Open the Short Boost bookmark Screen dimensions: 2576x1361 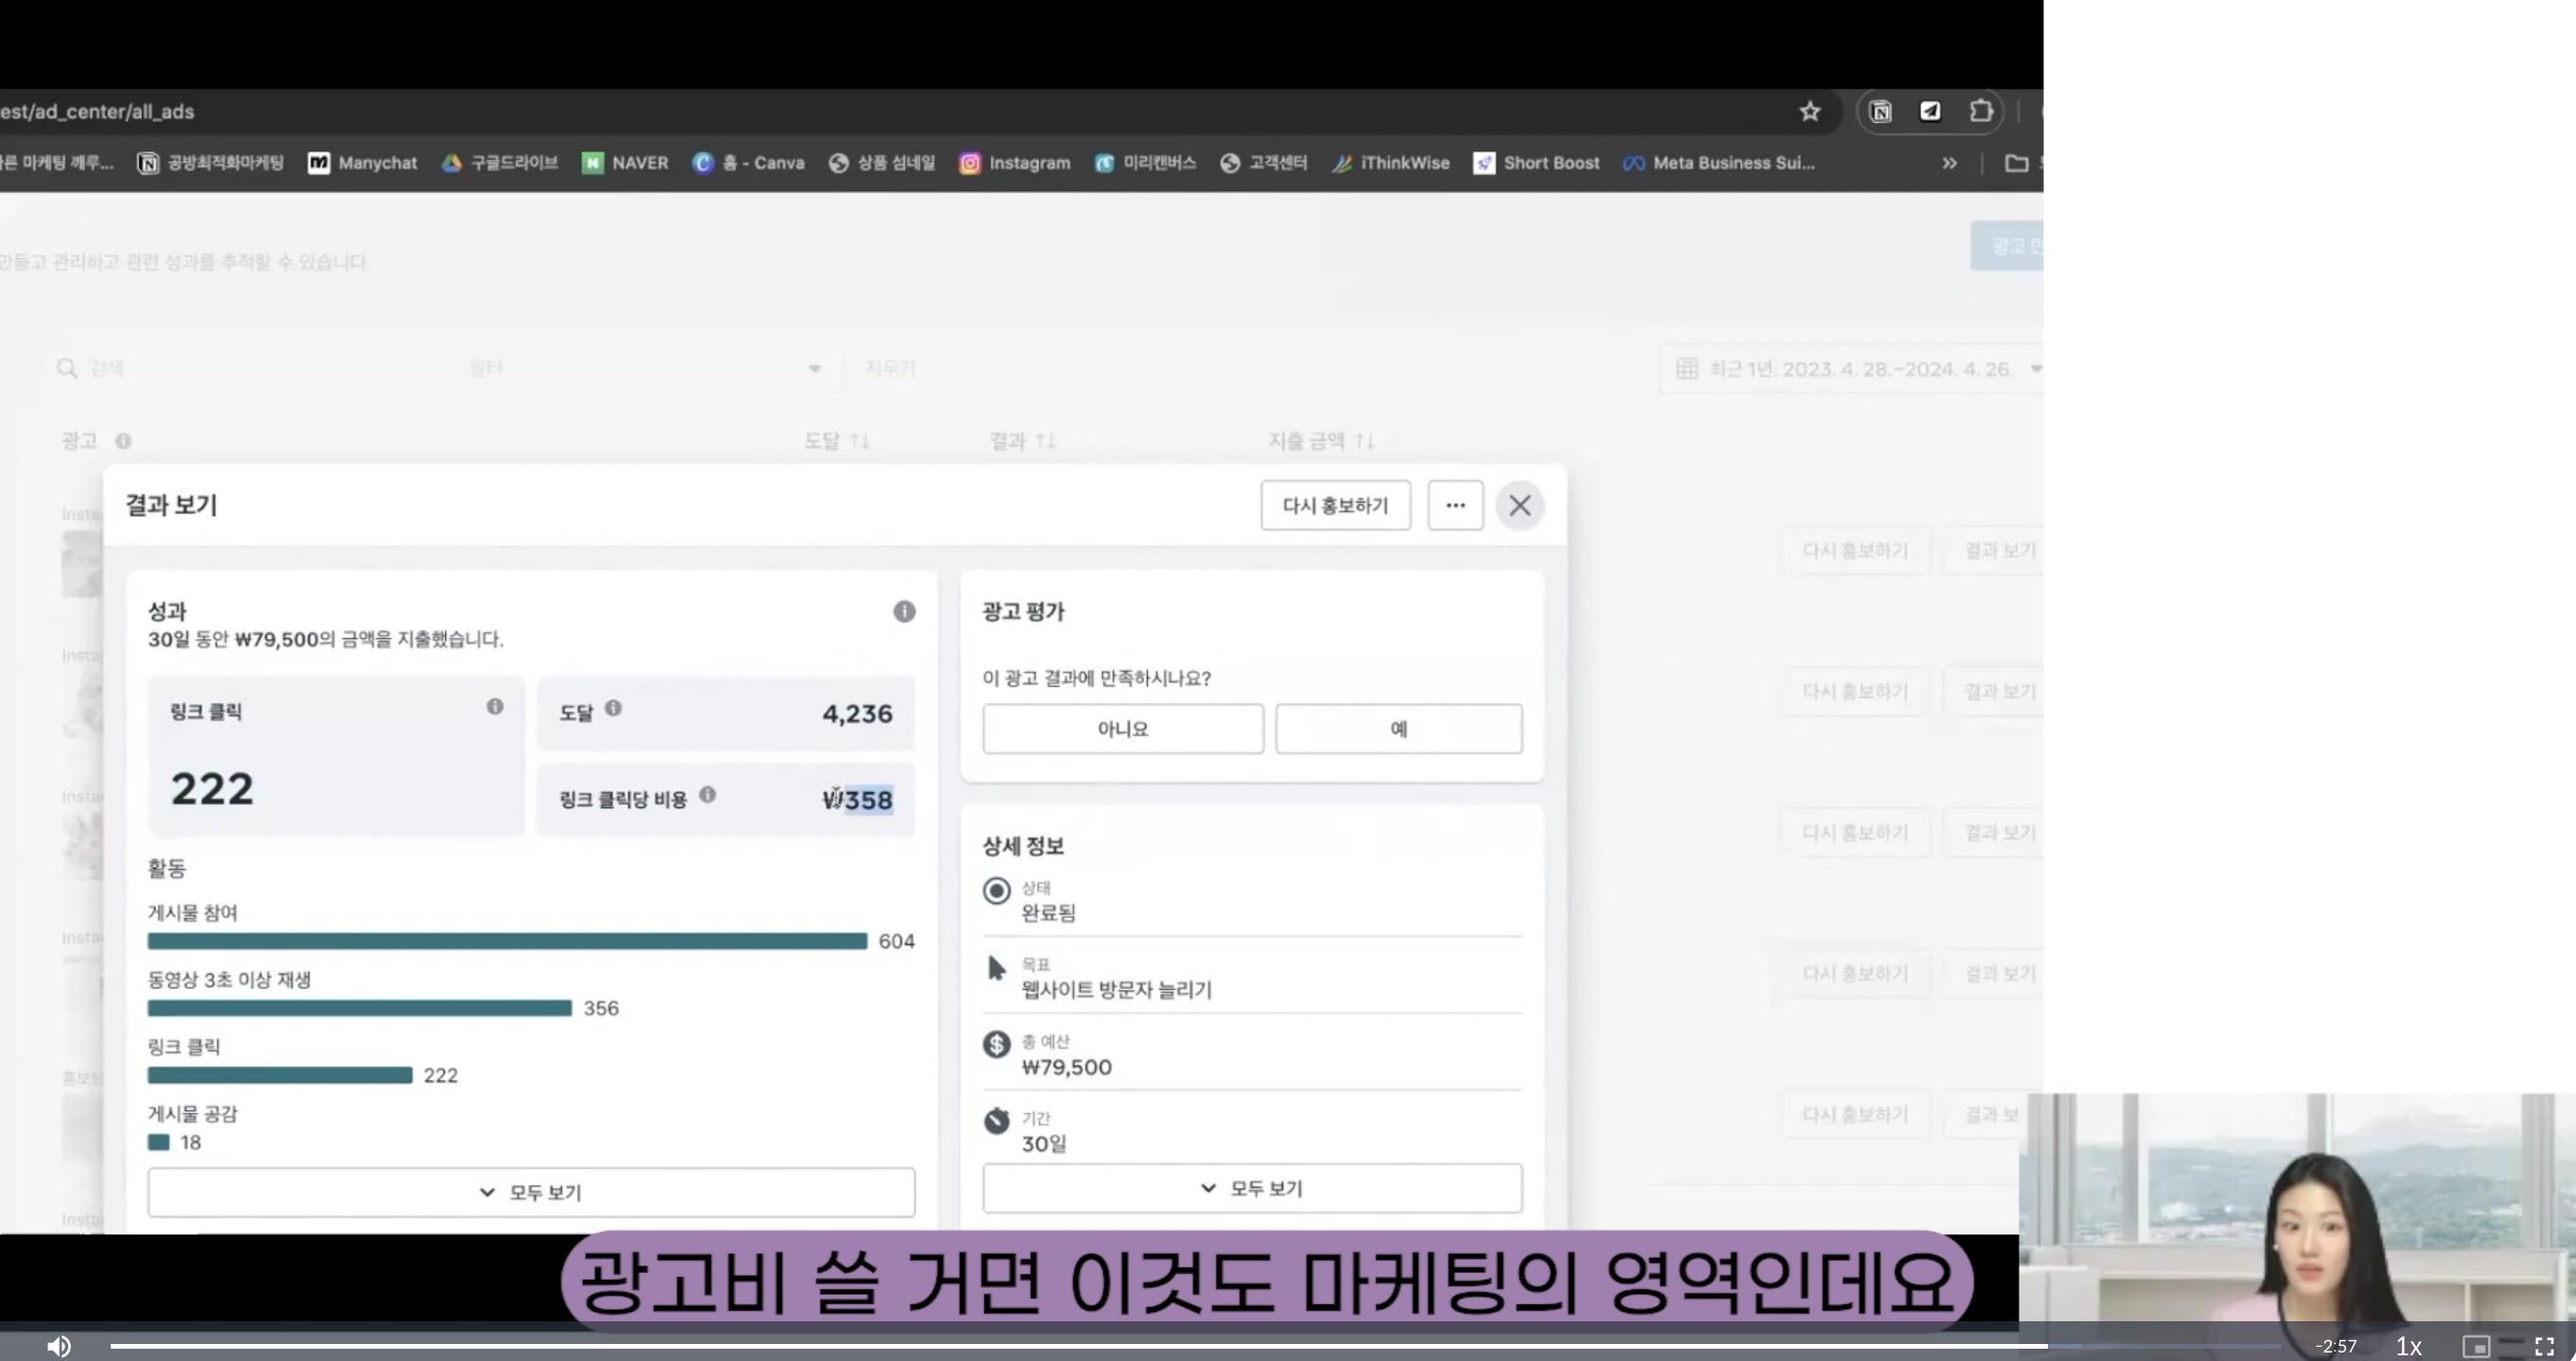coord(1536,163)
